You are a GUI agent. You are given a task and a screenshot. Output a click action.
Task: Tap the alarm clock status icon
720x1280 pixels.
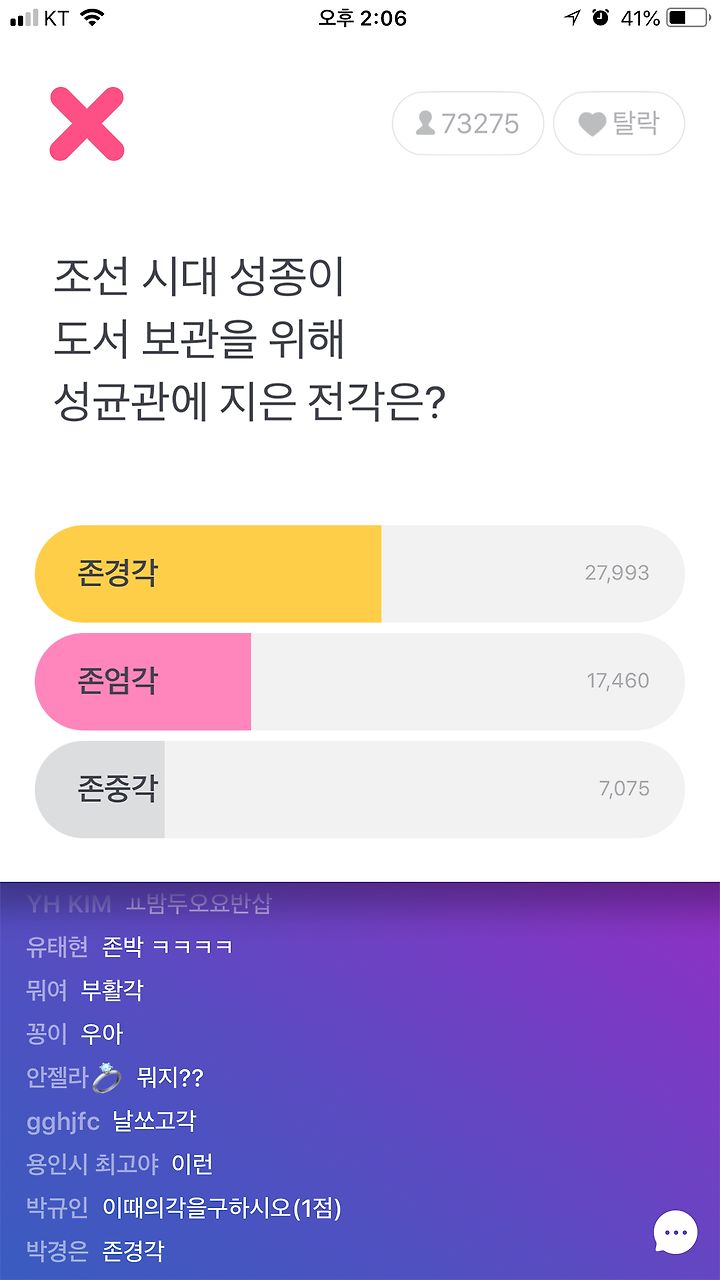click(x=600, y=18)
